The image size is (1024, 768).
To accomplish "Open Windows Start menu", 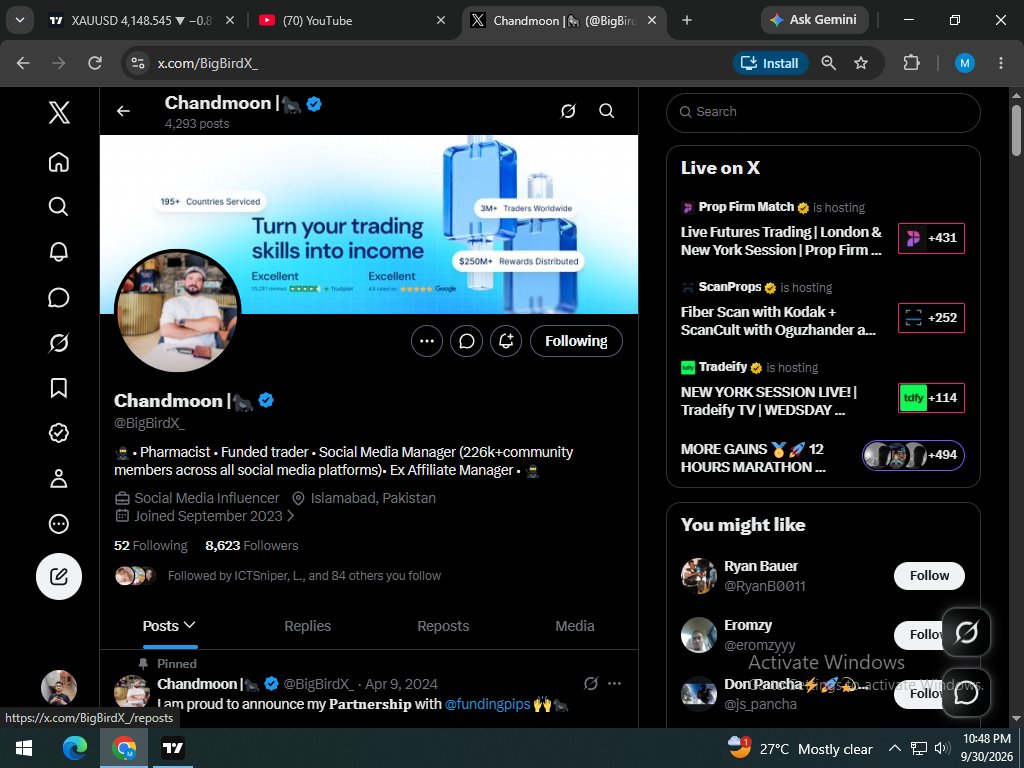I will [x=24, y=748].
